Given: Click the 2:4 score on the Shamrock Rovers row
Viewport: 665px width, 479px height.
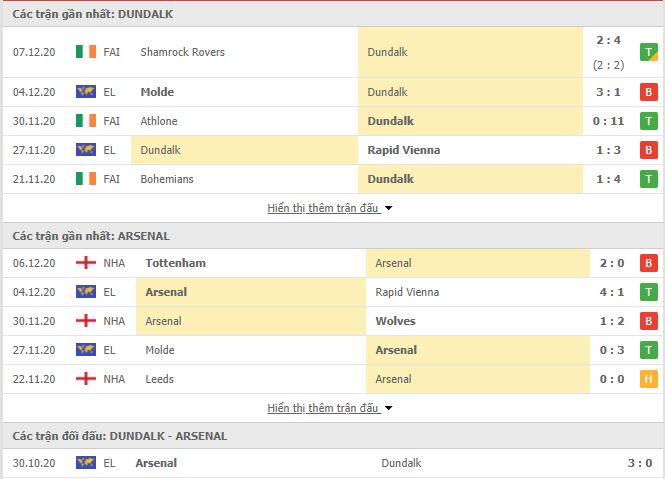Looking at the screenshot, I should (x=608, y=40).
